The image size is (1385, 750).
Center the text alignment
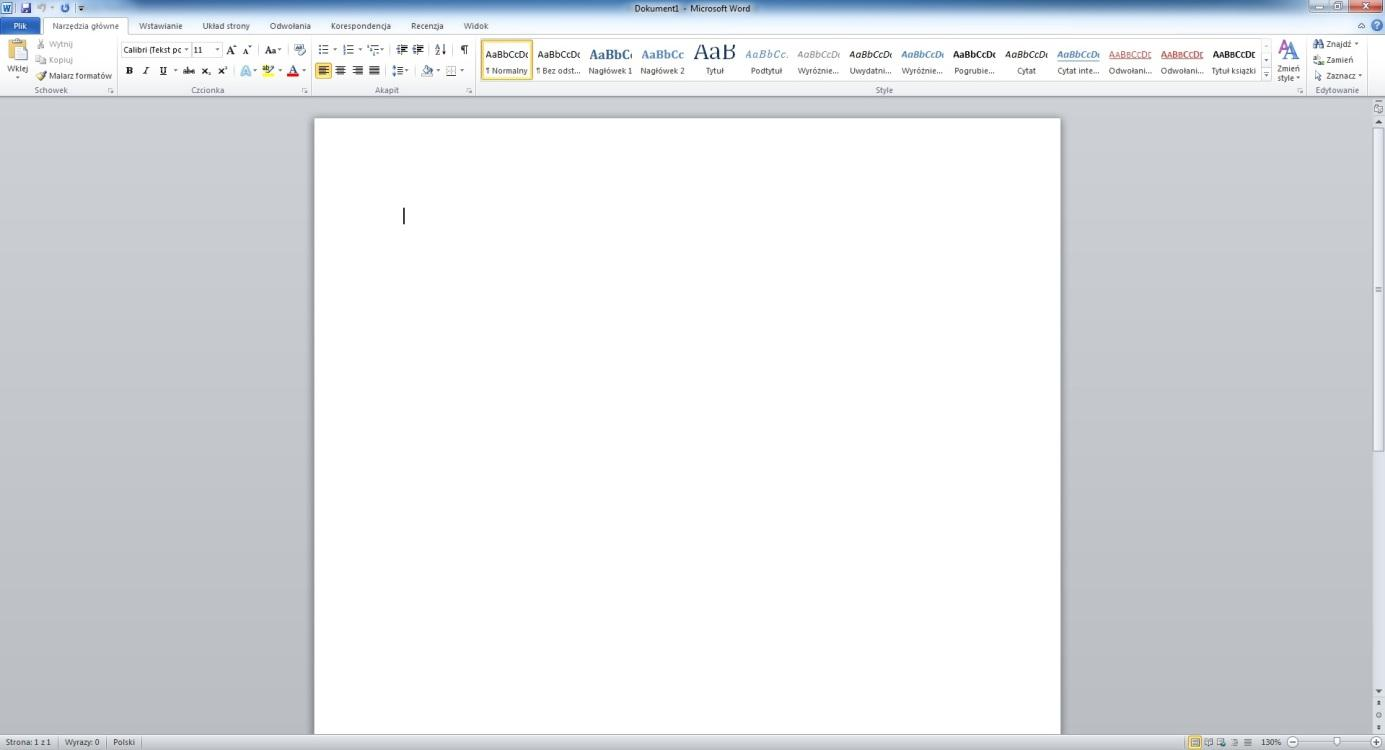pos(340,71)
